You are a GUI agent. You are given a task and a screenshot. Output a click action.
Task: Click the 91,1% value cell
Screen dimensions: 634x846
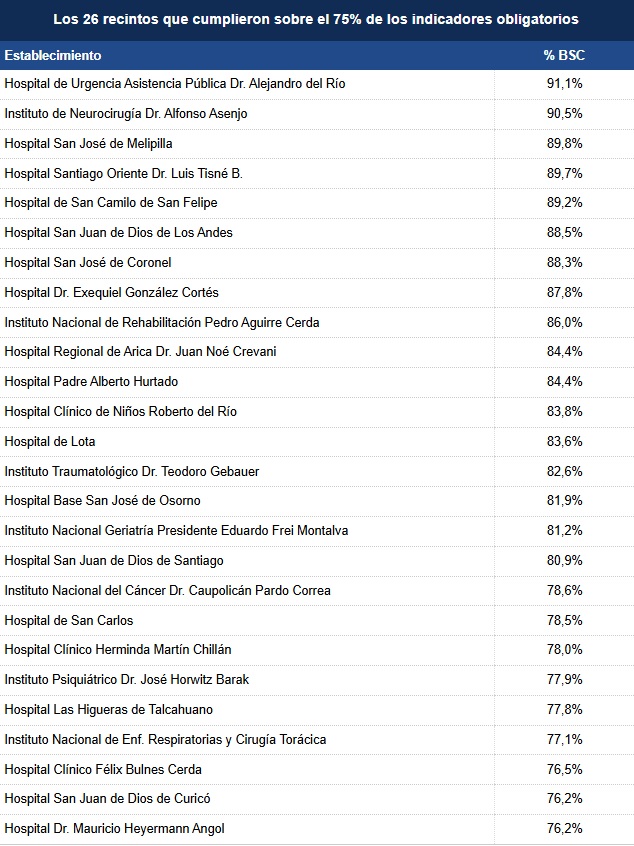pos(564,84)
